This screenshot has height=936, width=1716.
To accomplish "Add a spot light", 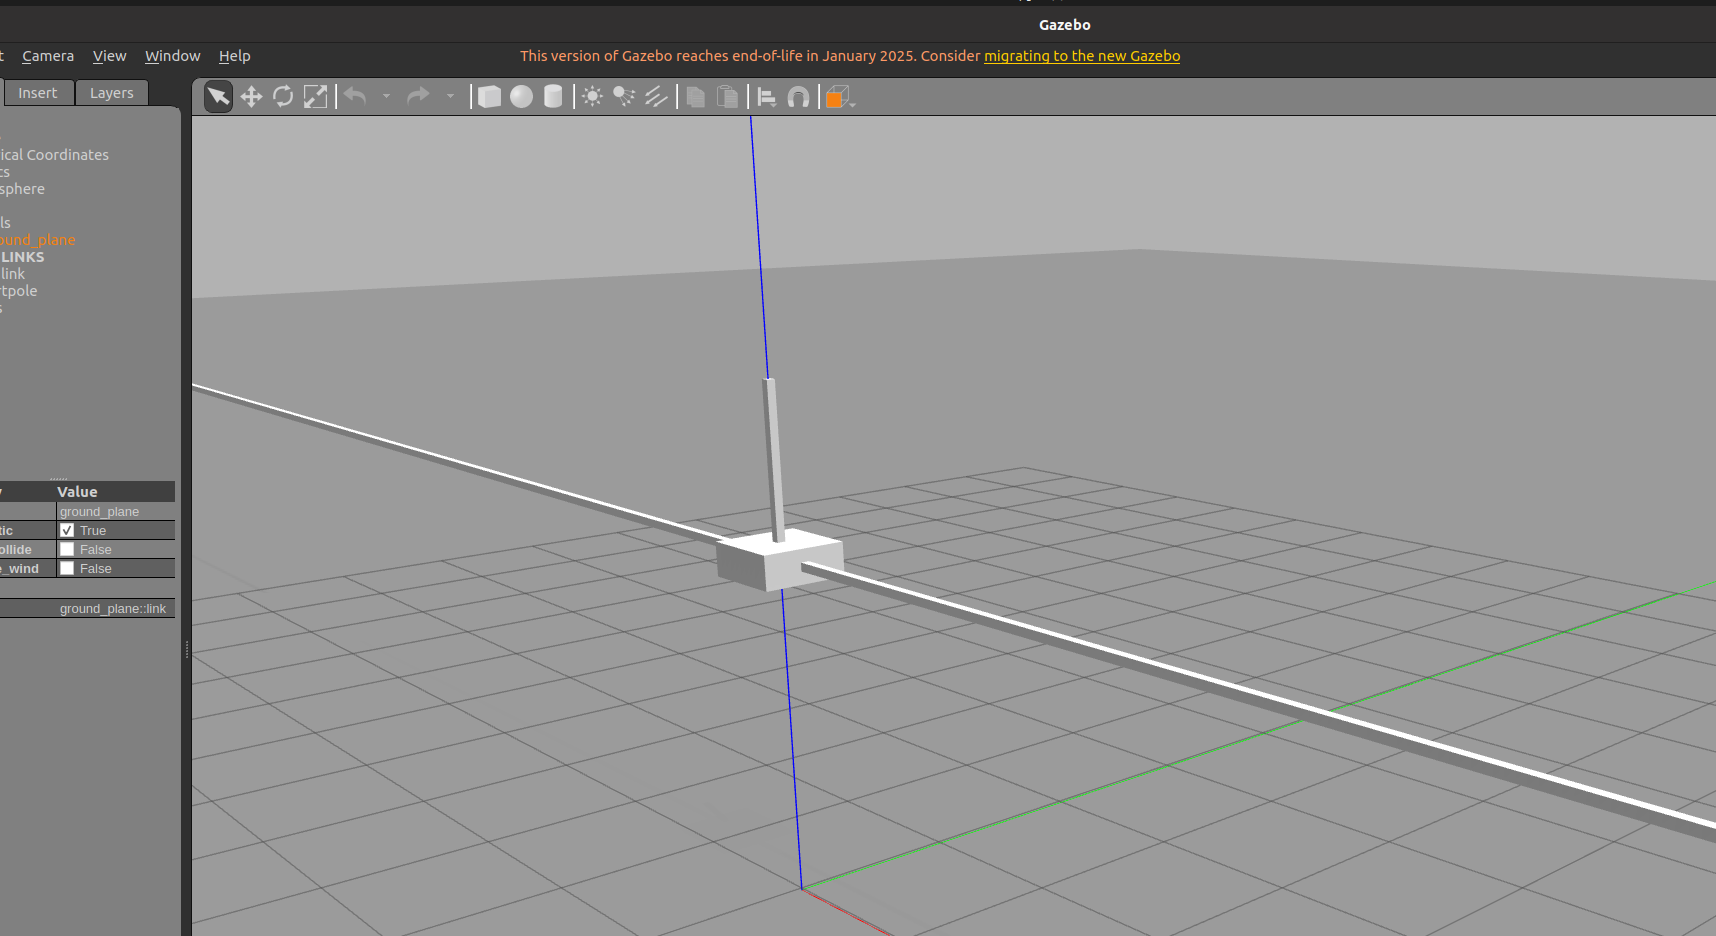I will pyautogui.click(x=624, y=97).
